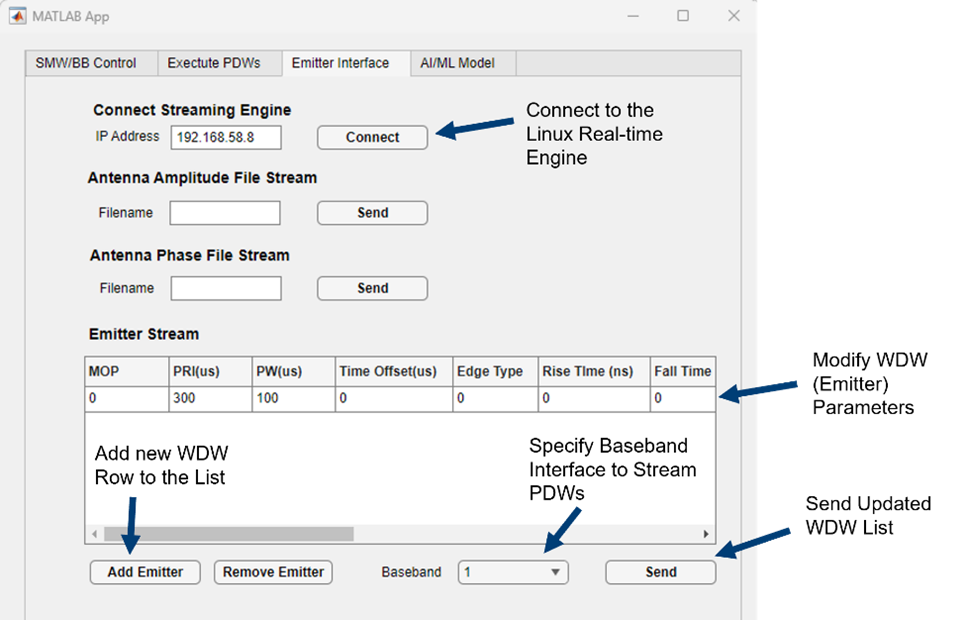Image resolution: width=968 pixels, height=620 pixels.
Task: Click the MOP column header
Action: point(126,371)
